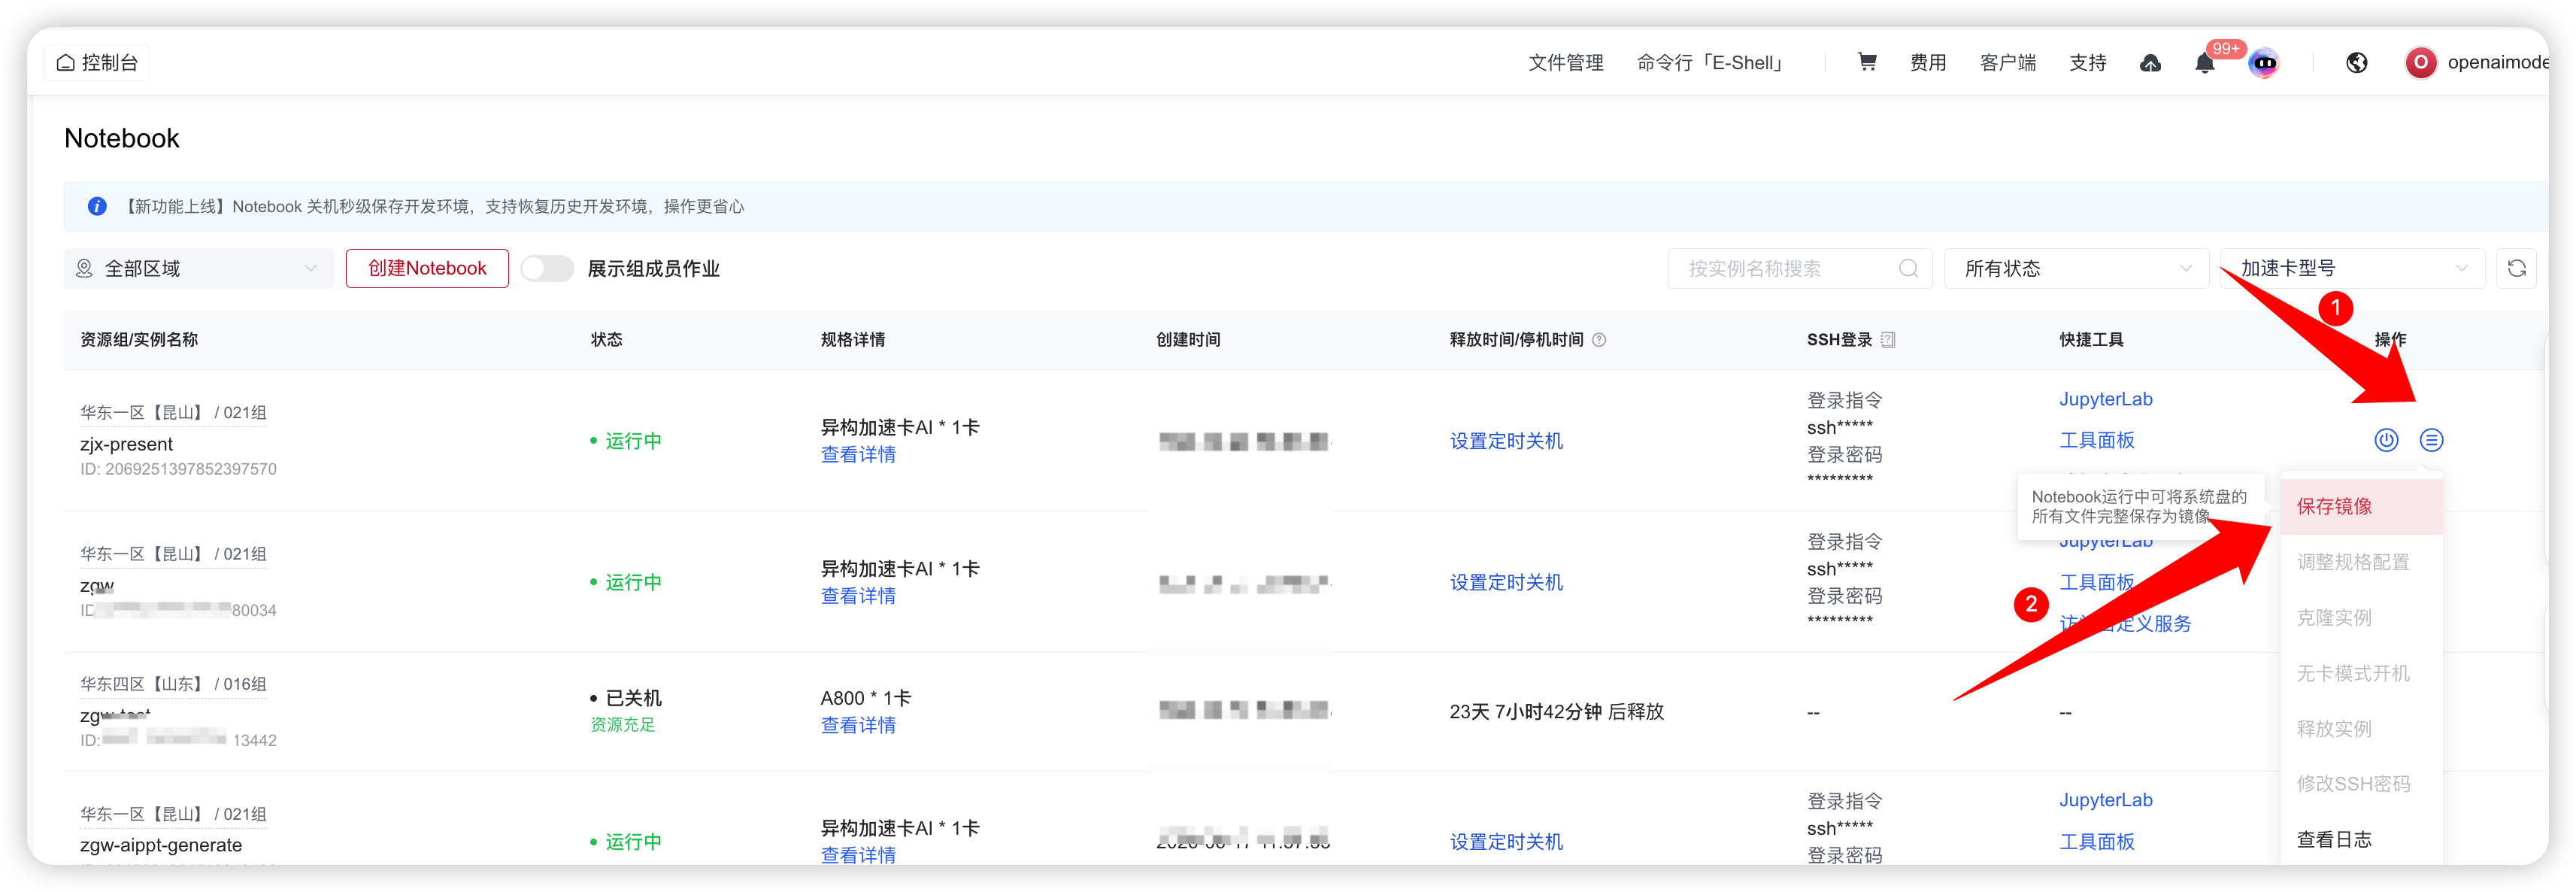Image resolution: width=2576 pixels, height=892 pixels.
Task: Select 查看日志 from the action menu
Action: tap(2361, 839)
